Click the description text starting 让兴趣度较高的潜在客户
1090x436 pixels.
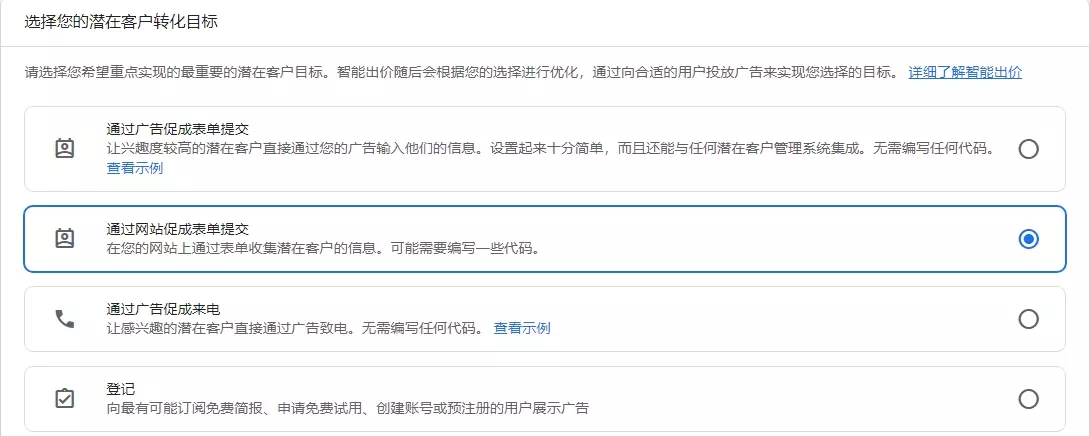550,149
